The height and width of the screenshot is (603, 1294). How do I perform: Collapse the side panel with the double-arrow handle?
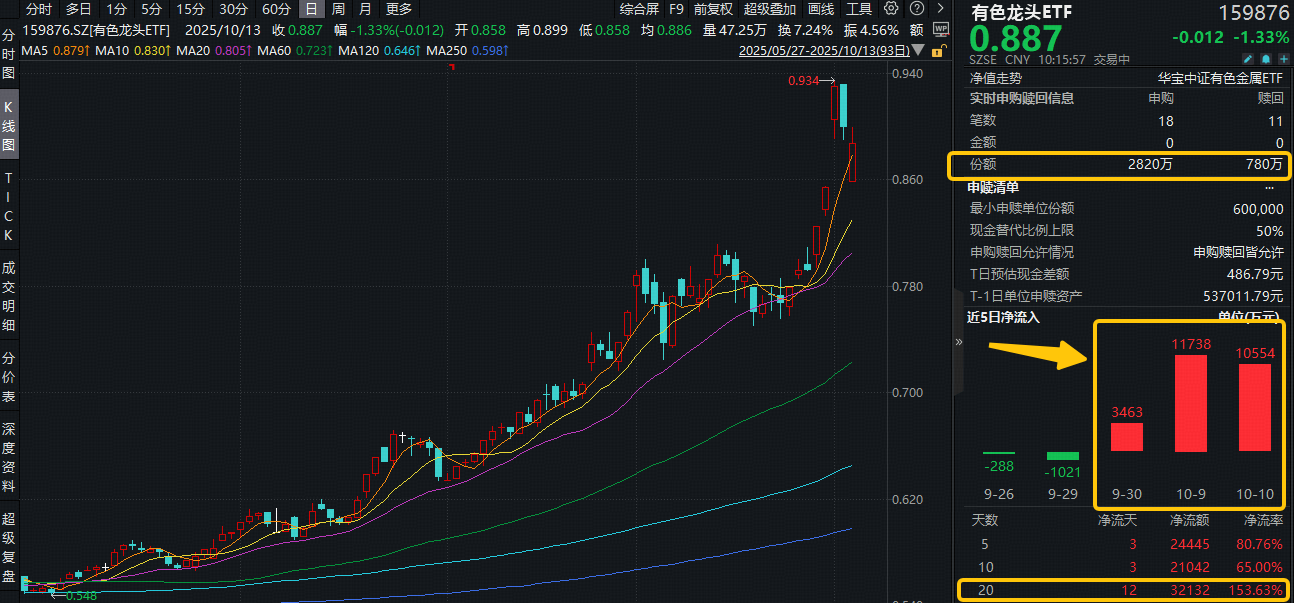pyautogui.click(x=959, y=342)
